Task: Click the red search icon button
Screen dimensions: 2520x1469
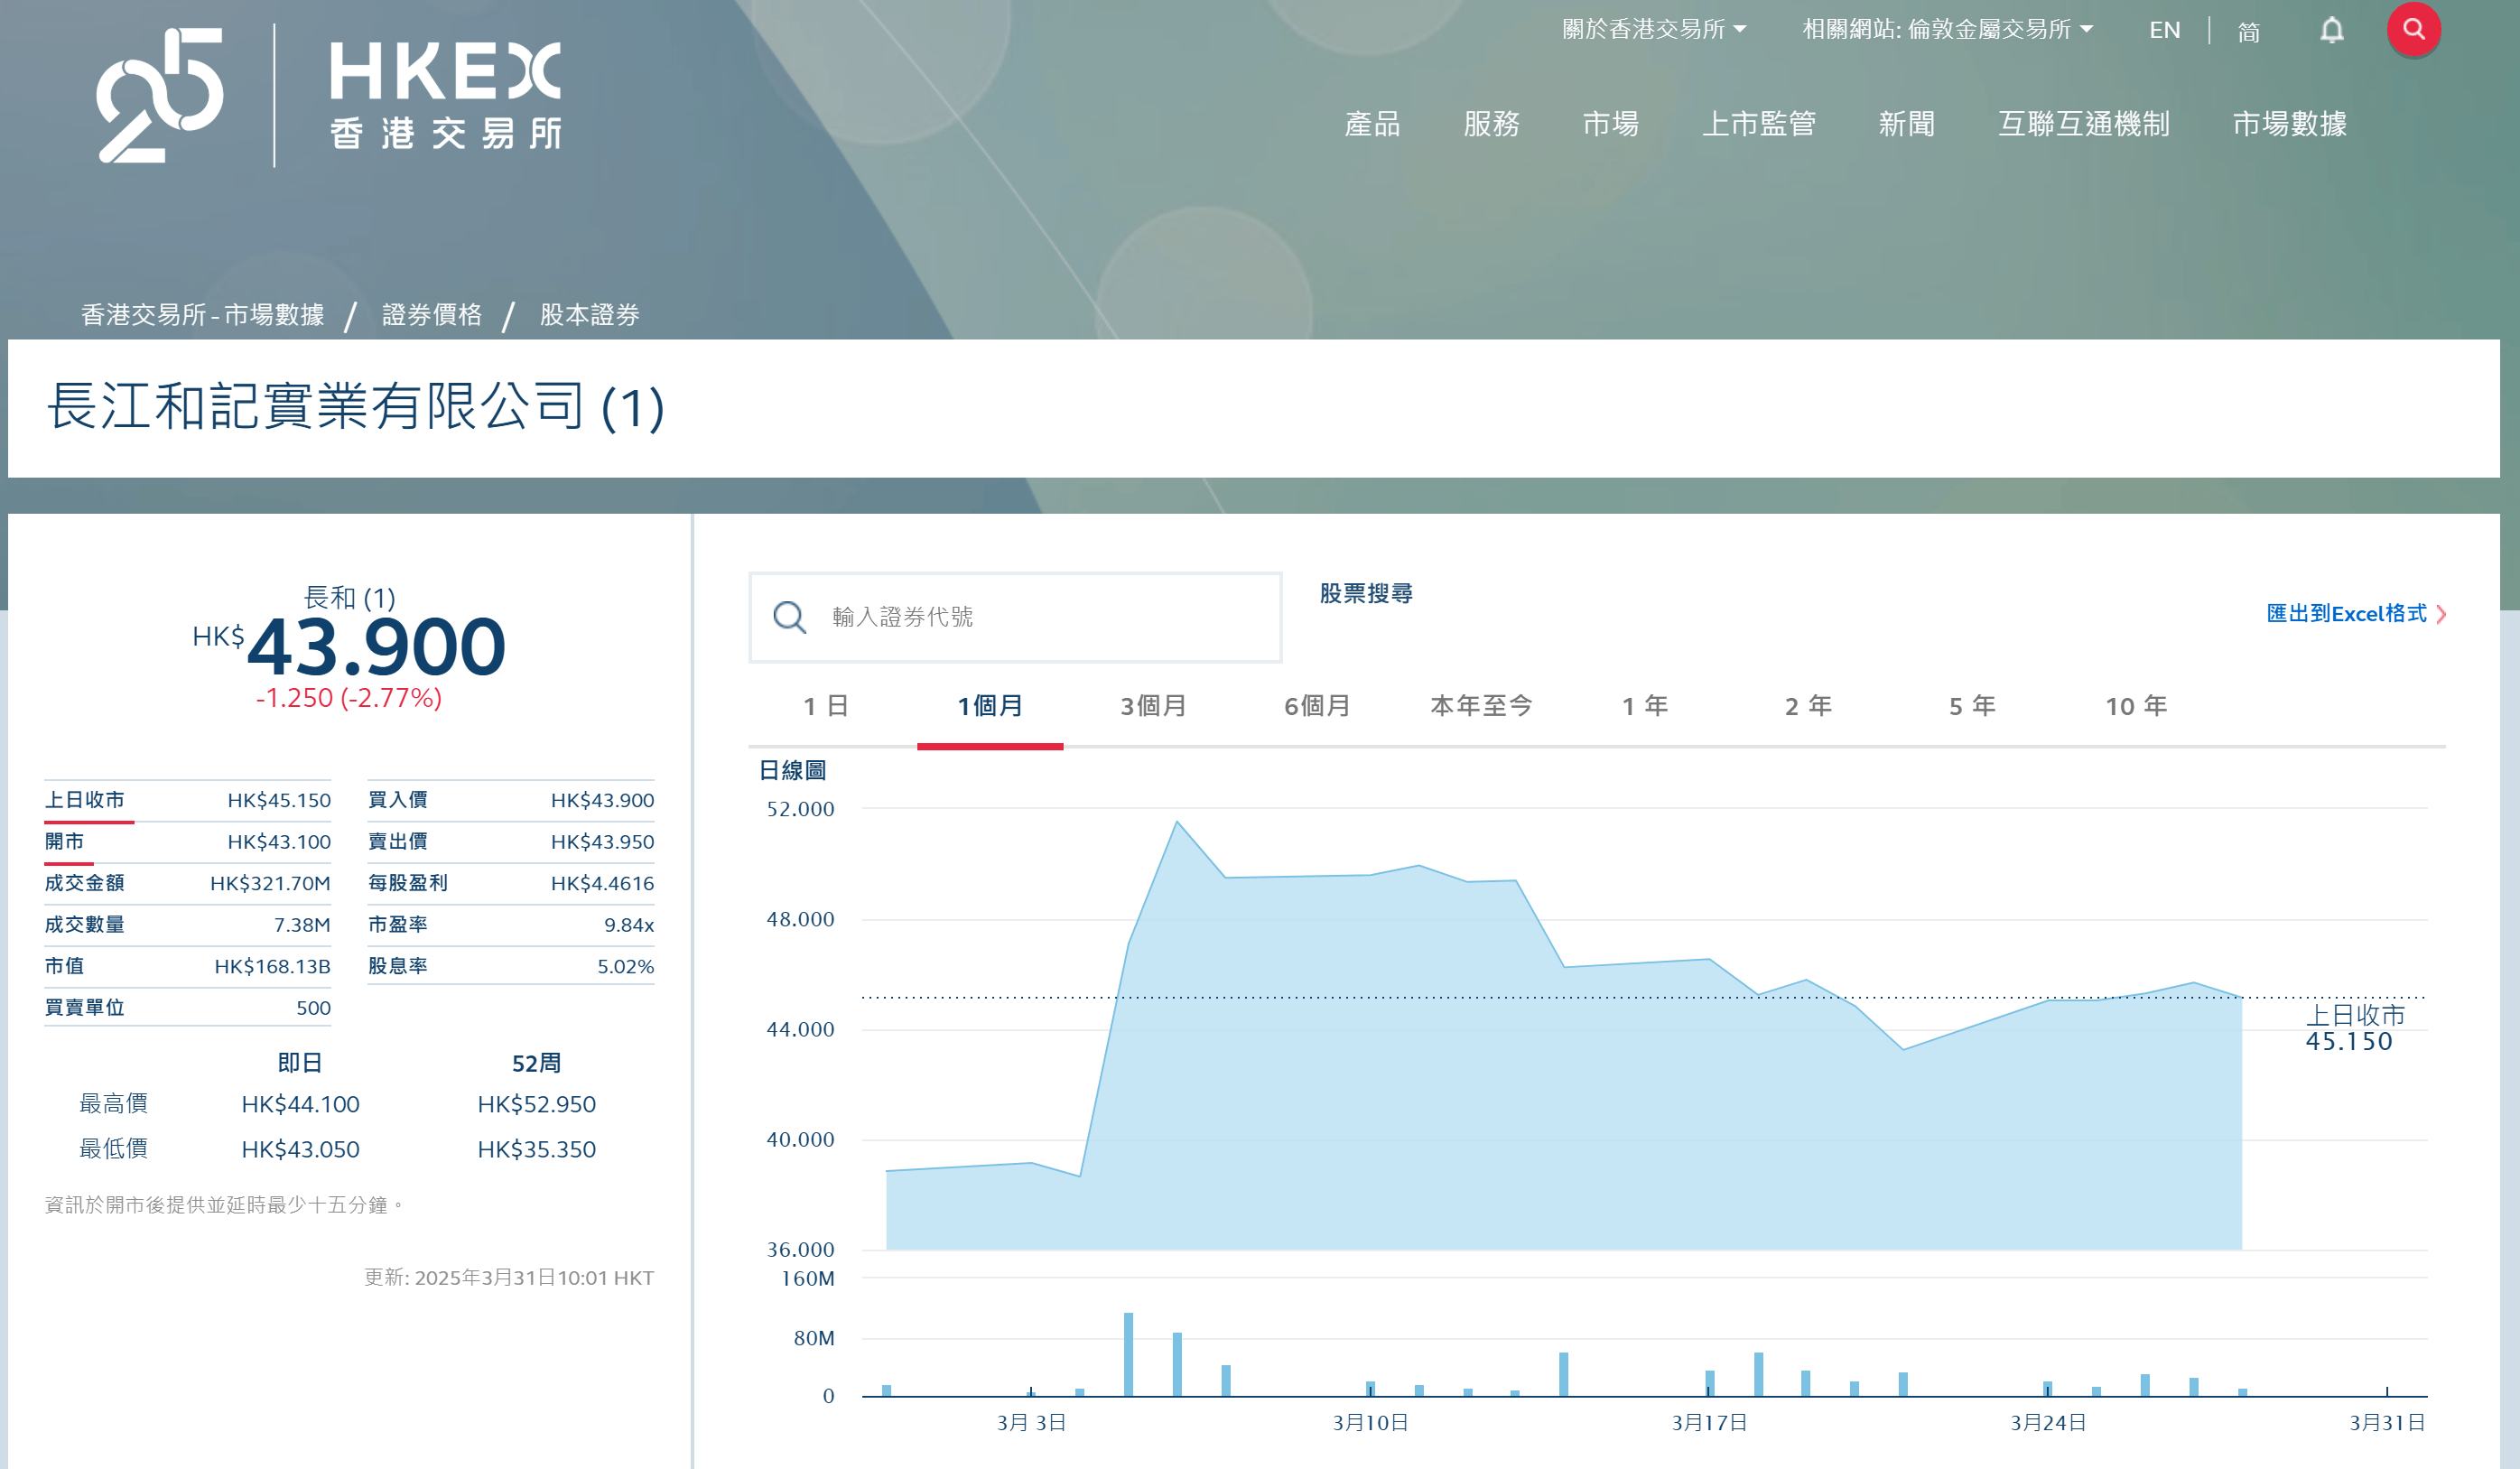Action: click(2413, 30)
